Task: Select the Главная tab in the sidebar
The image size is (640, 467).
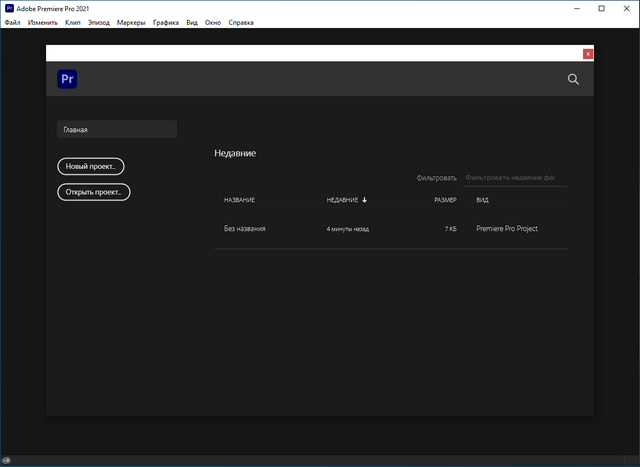Action: [x=116, y=129]
